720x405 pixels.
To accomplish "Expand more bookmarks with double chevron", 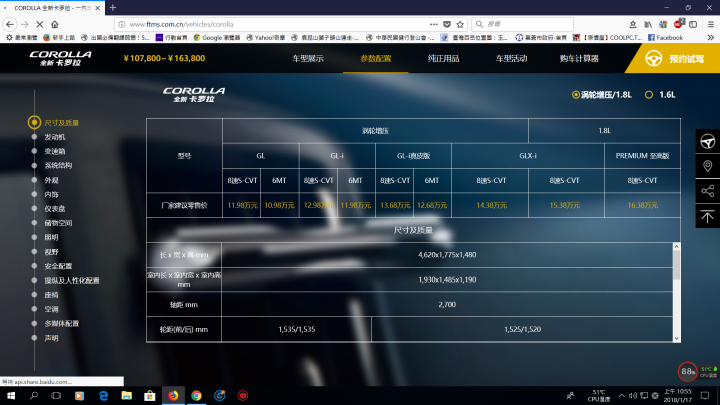I will coord(711,38).
